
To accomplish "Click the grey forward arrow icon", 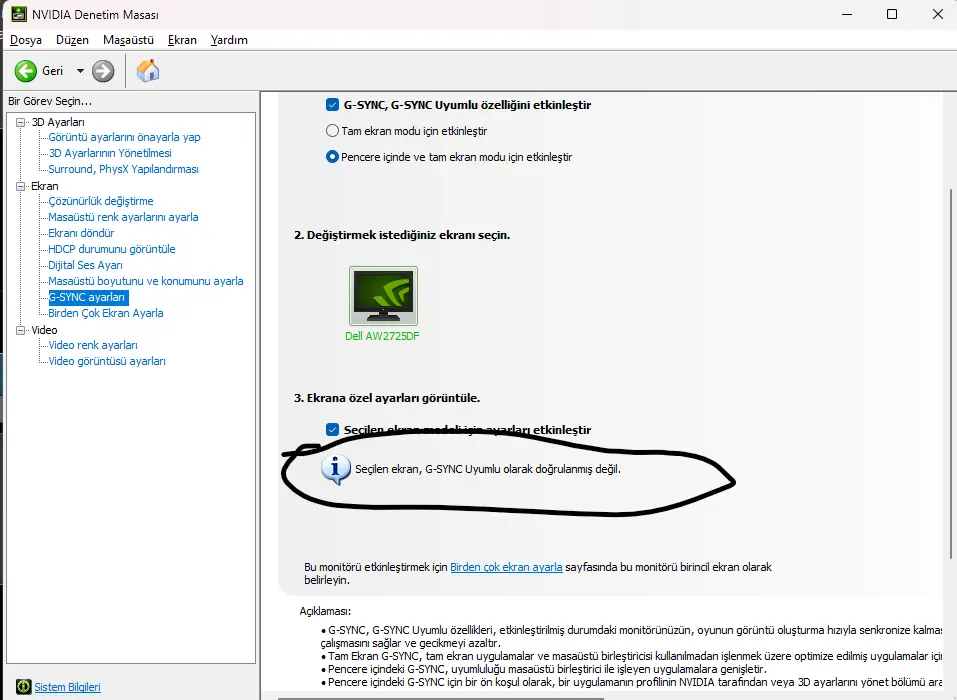I will (x=103, y=71).
